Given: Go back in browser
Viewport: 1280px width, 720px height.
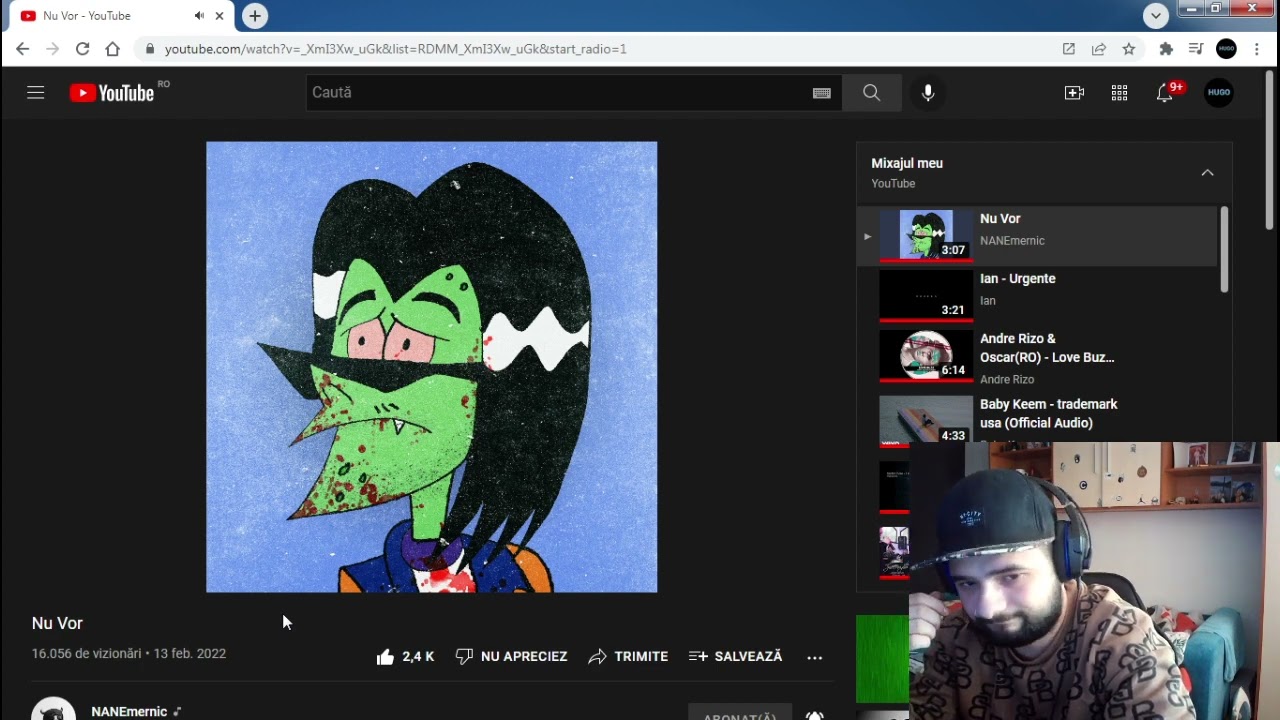Looking at the screenshot, I should pyautogui.click(x=22, y=48).
